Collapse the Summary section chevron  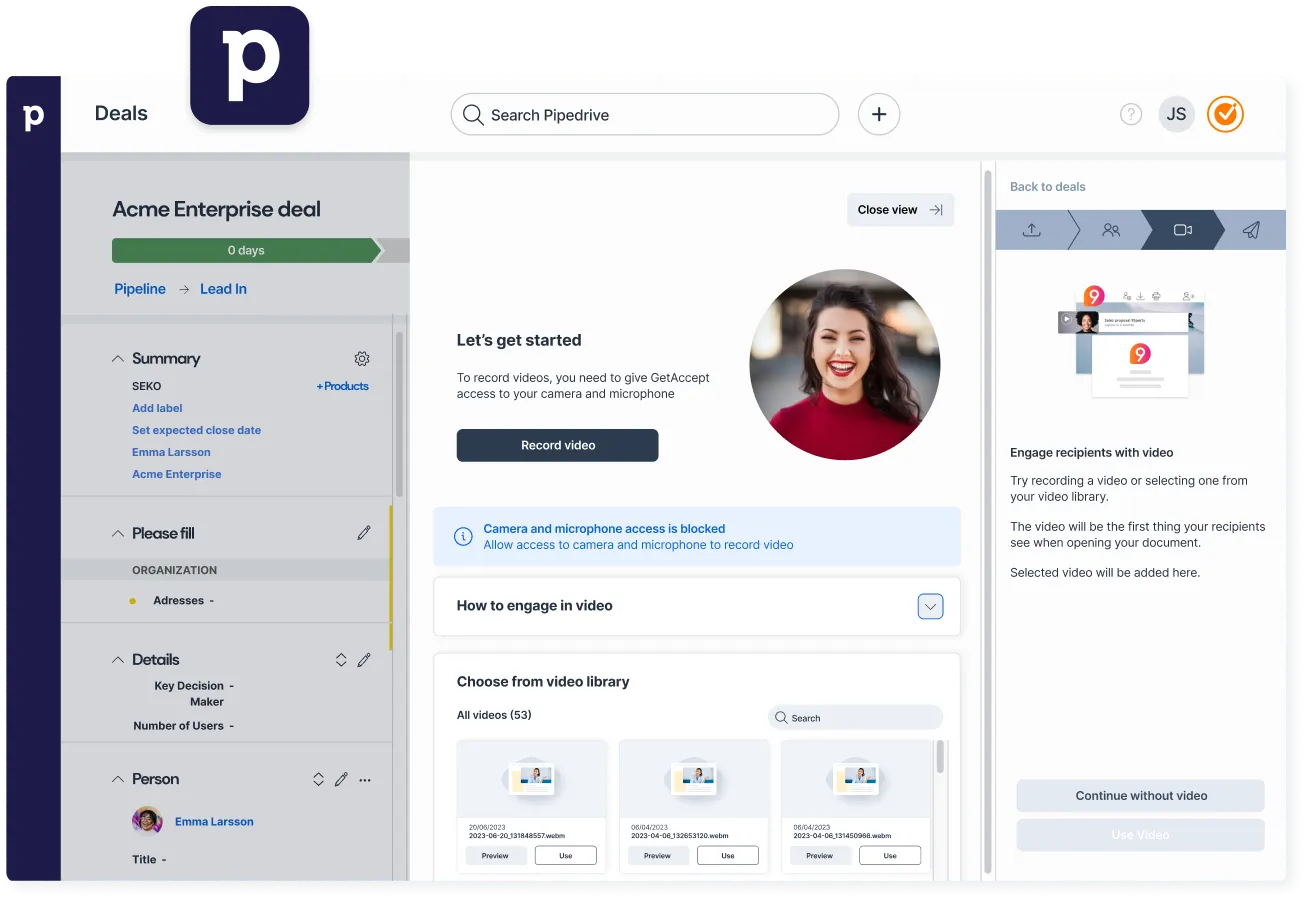click(118, 358)
